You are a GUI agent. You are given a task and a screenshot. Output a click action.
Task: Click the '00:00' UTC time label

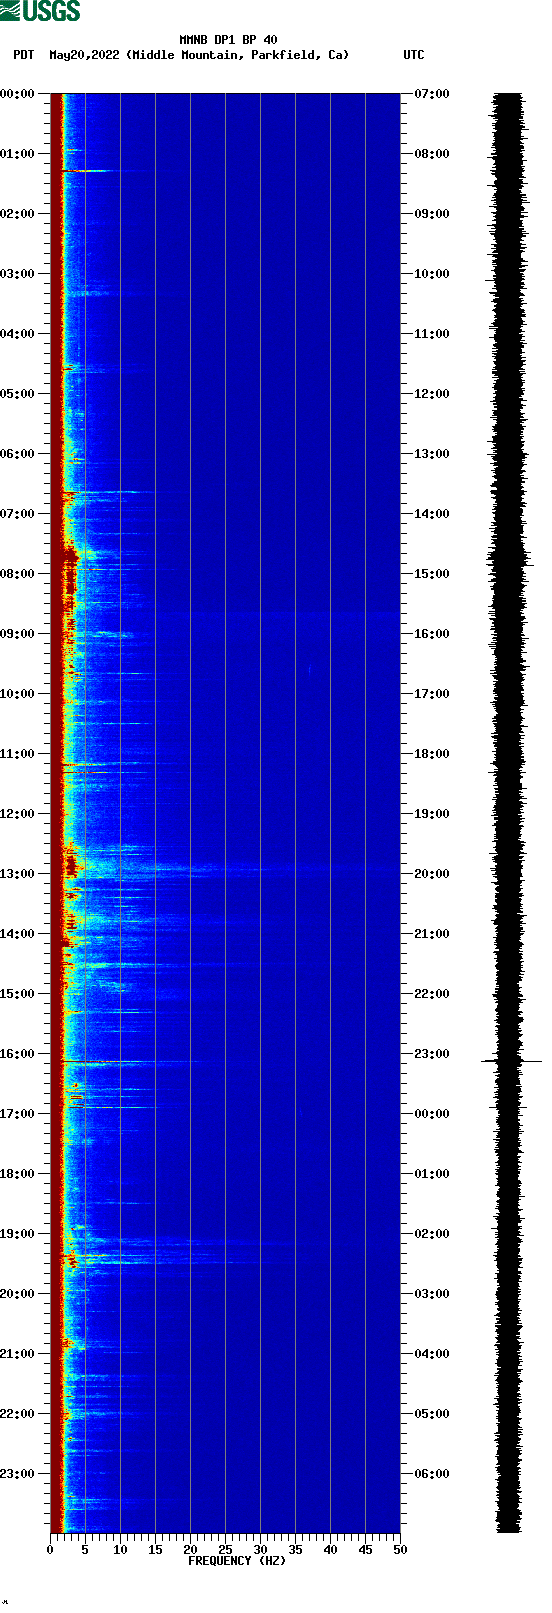tap(432, 1114)
